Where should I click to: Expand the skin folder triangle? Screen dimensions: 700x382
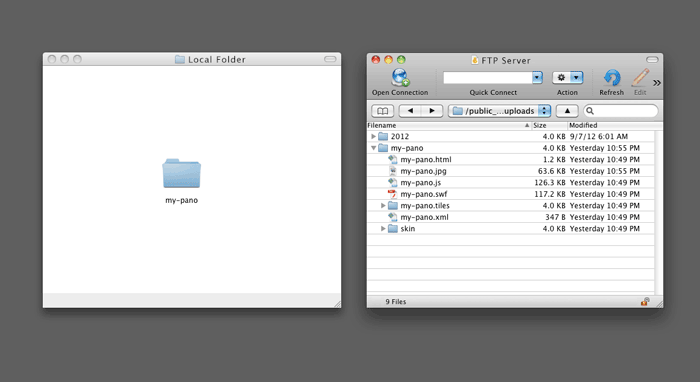tap(383, 228)
